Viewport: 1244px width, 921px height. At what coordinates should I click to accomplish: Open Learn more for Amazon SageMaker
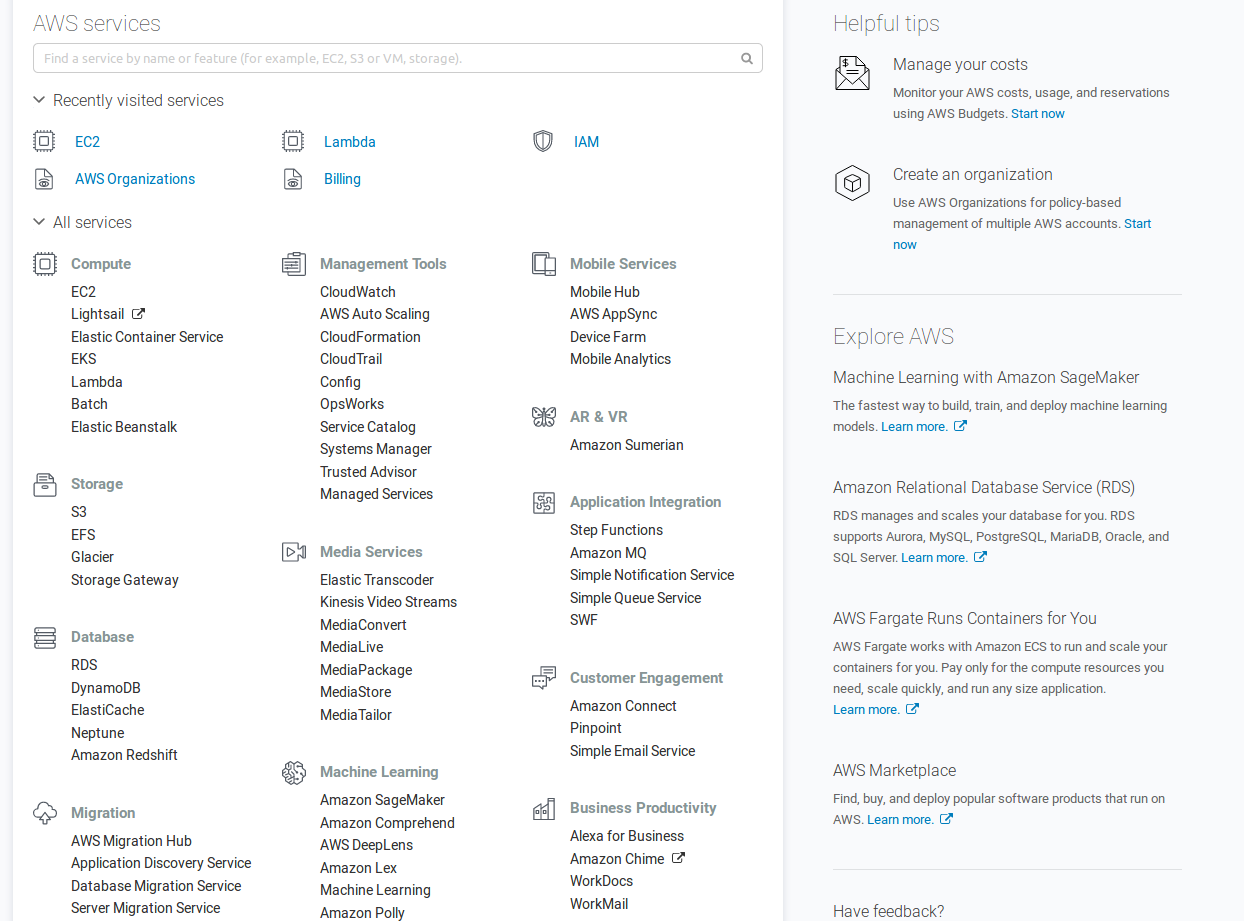914,427
